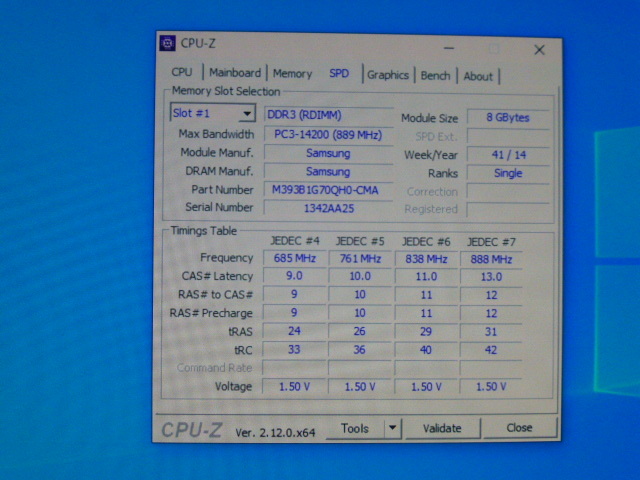Image resolution: width=640 pixels, height=480 pixels.
Task: Click the empty SPD Ext. field
Action: pyautogui.click(x=508, y=136)
